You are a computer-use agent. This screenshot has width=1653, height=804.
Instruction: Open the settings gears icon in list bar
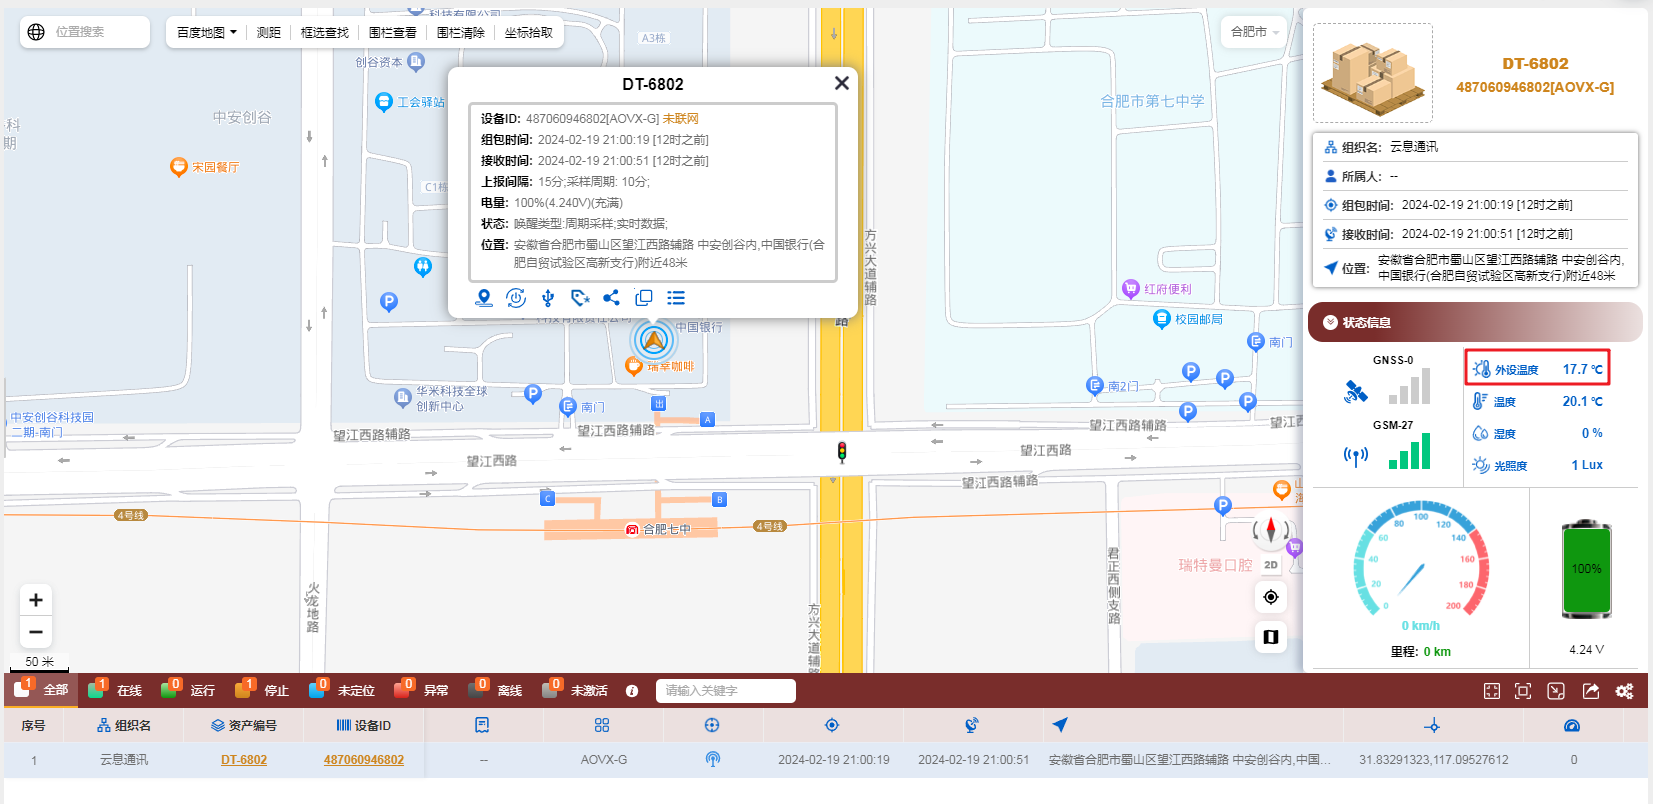click(1624, 691)
